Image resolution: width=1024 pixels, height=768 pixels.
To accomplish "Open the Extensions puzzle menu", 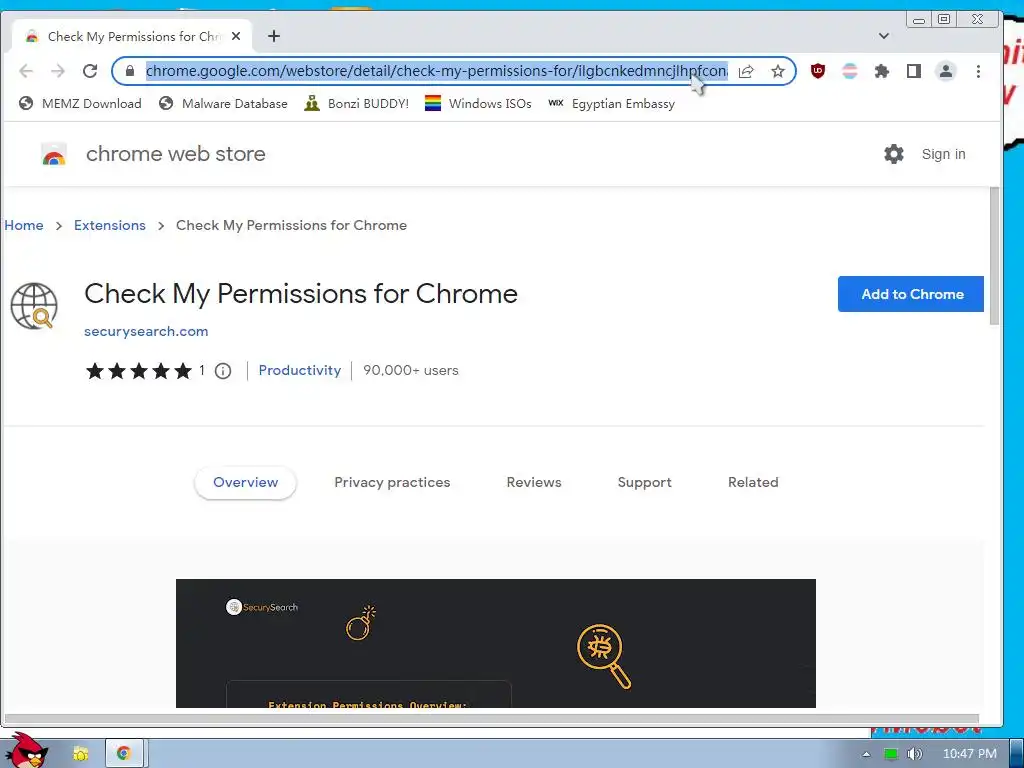I will coord(882,71).
